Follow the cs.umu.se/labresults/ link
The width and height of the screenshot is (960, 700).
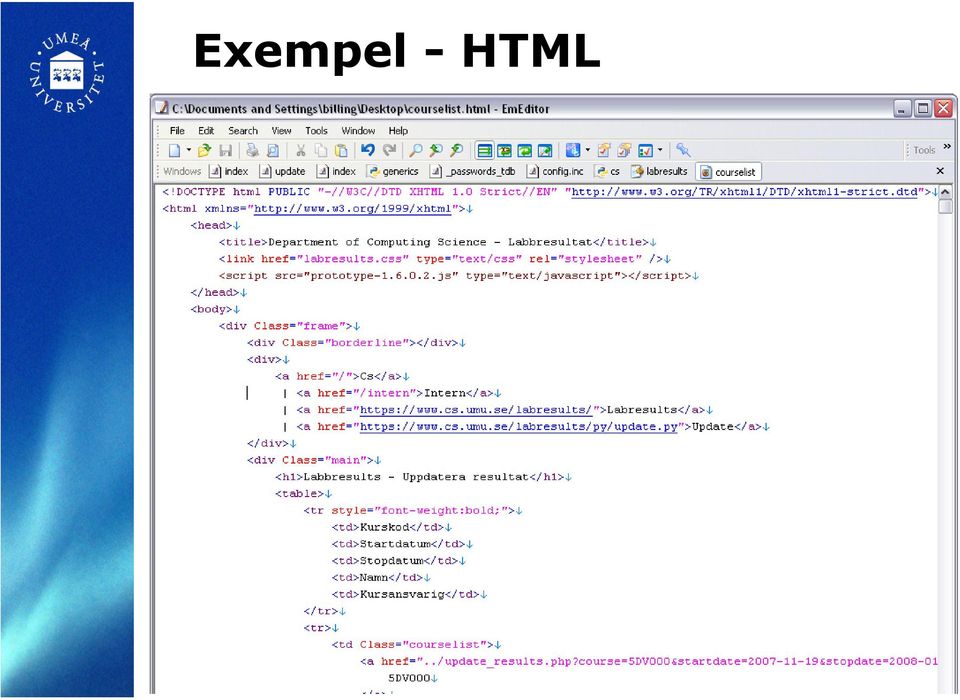[476, 410]
